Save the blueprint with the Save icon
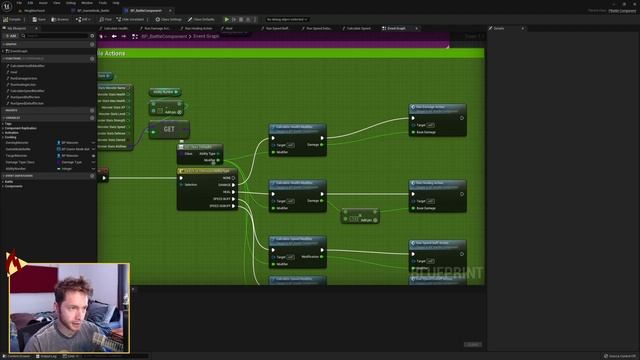The height and width of the screenshot is (360, 640). click(39, 19)
